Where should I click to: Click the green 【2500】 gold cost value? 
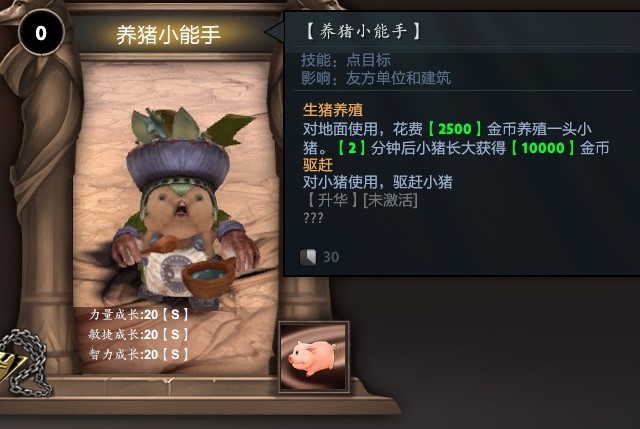pyautogui.click(x=455, y=129)
